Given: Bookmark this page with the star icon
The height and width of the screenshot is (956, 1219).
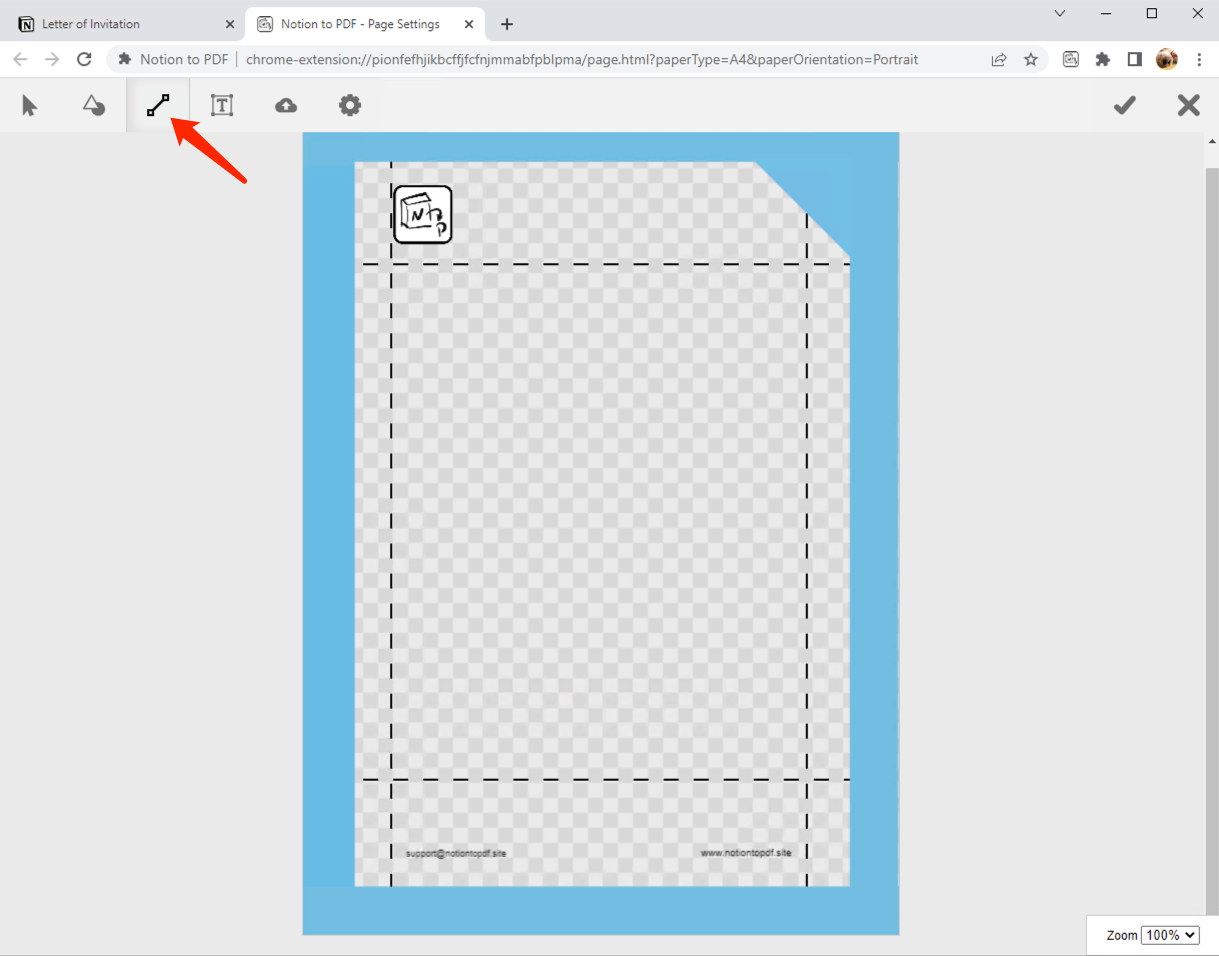Looking at the screenshot, I should [1030, 59].
